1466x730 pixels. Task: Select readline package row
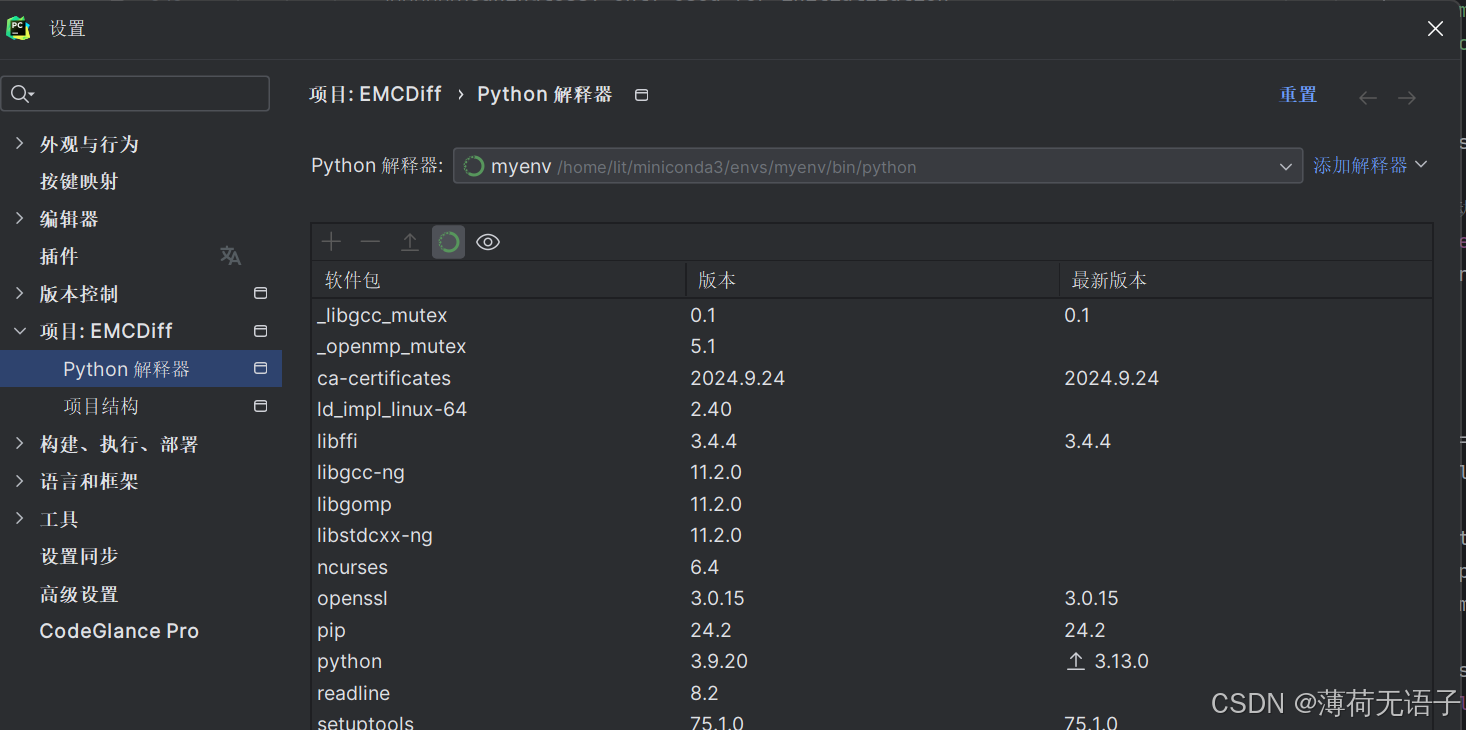[x=872, y=693]
